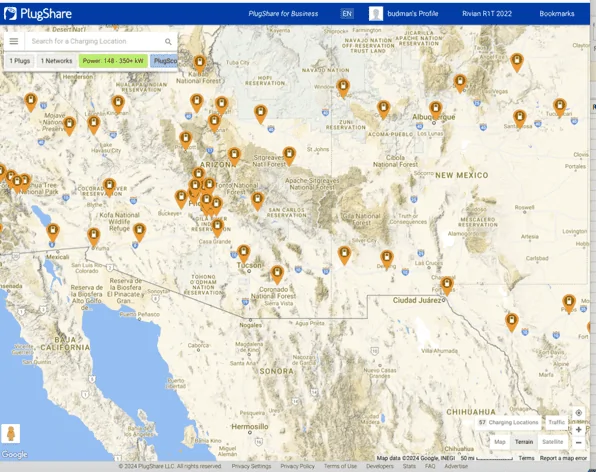The height and width of the screenshot is (472, 596).
Task: Zoom in with the plus button
Action: (x=579, y=429)
